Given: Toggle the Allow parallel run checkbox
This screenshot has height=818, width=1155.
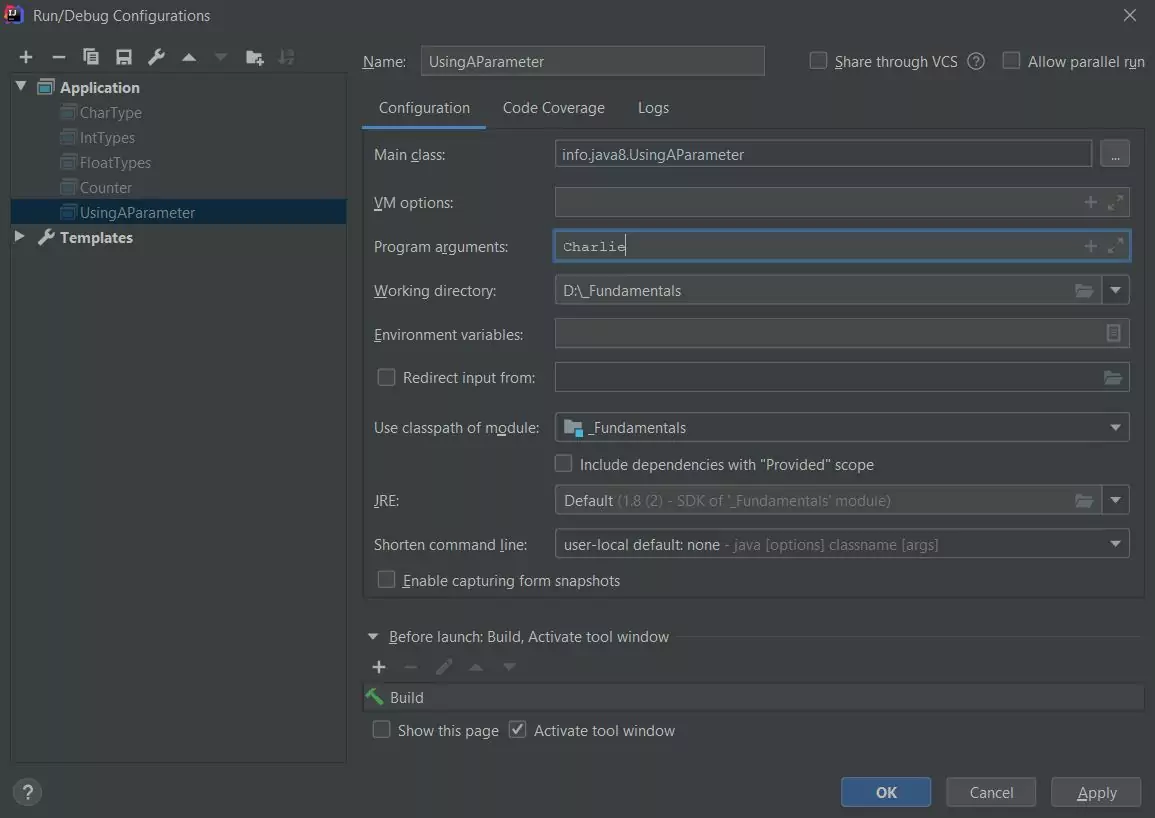Looking at the screenshot, I should (x=1011, y=61).
